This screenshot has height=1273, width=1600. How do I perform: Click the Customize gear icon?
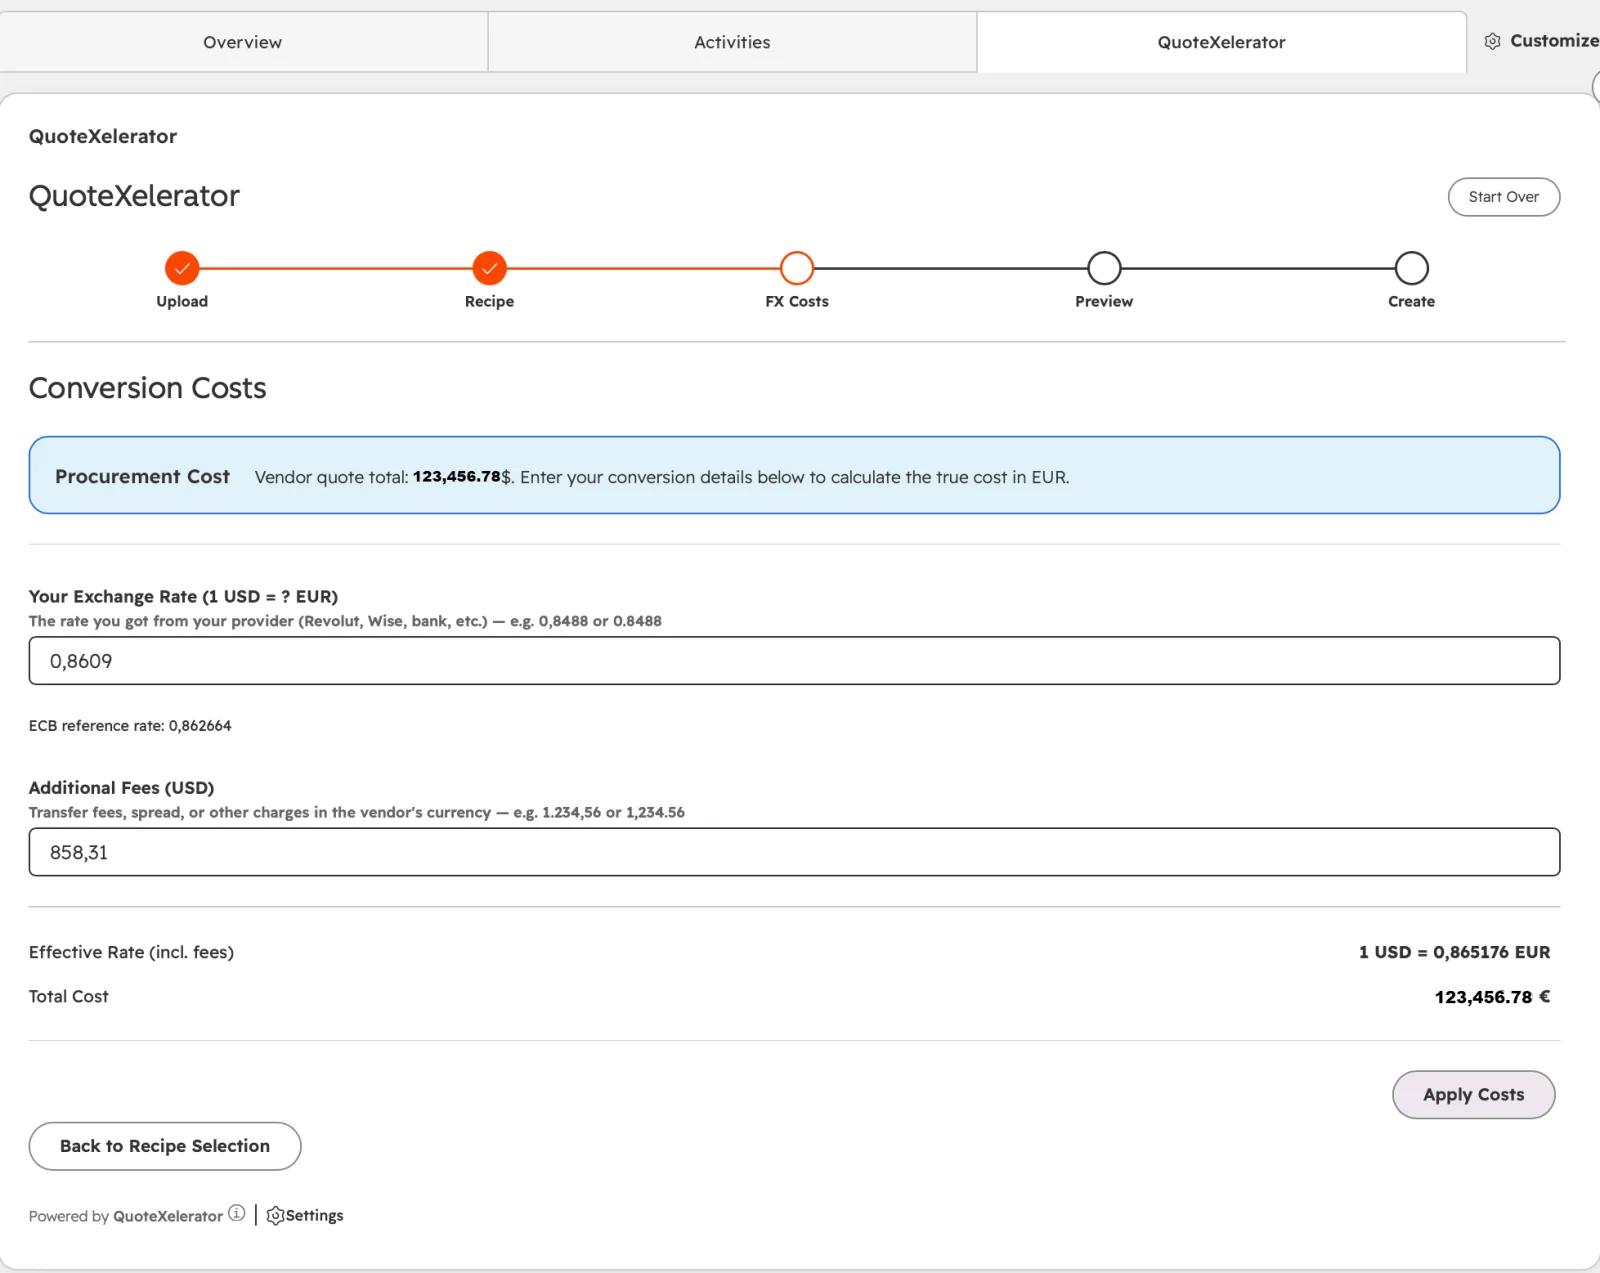[1492, 41]
